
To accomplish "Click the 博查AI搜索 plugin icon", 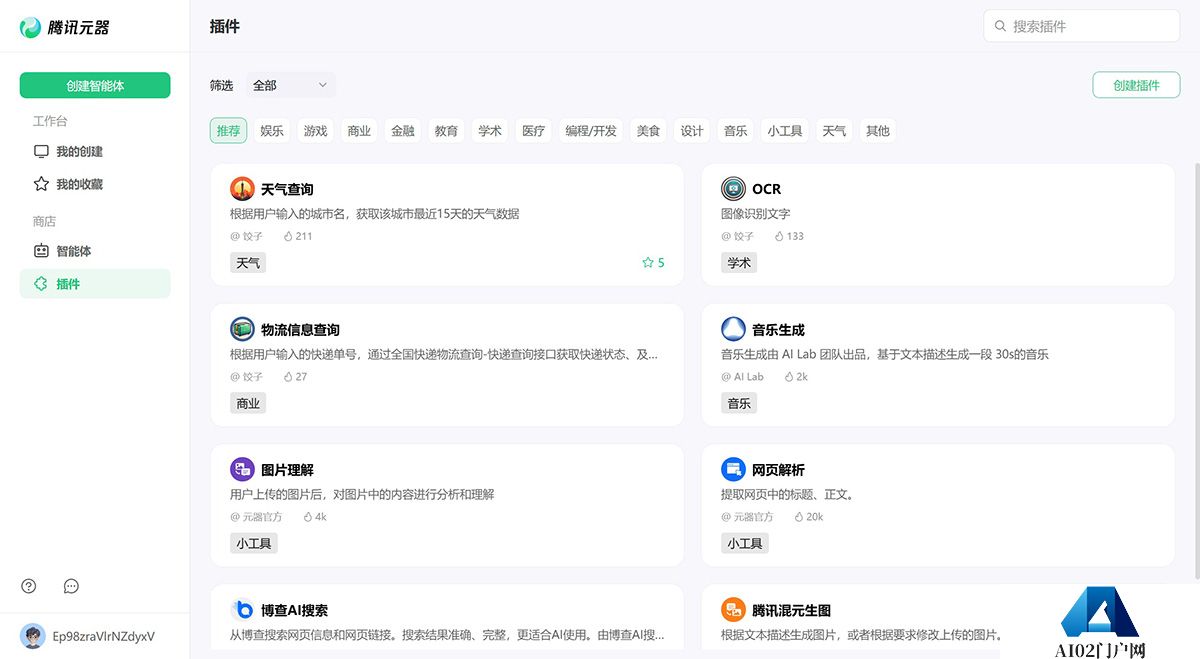I will [242, 610].
